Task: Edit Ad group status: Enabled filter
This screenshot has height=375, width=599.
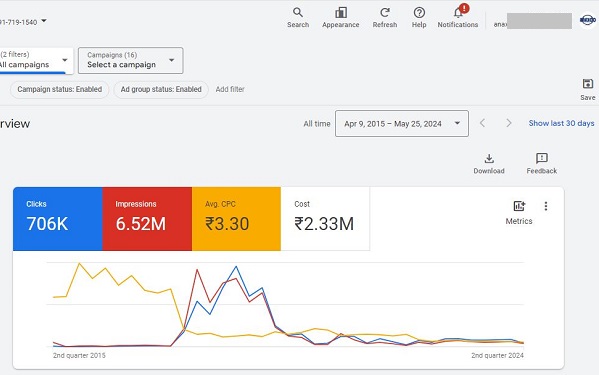Action: coord(161,89)
